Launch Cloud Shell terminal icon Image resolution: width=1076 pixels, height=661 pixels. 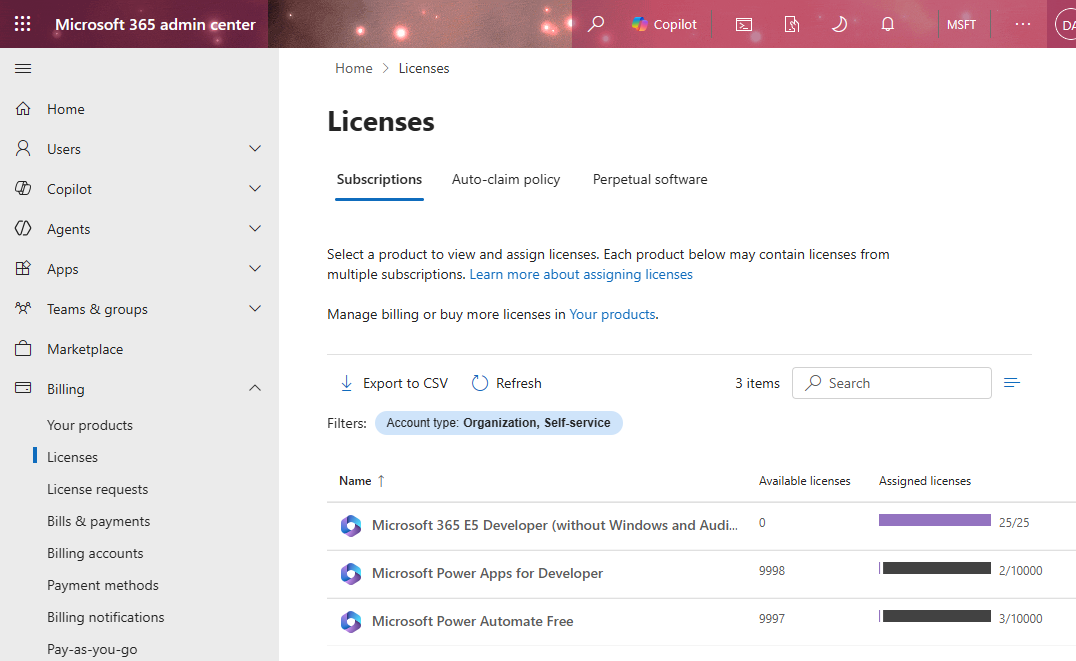[744, 25]
